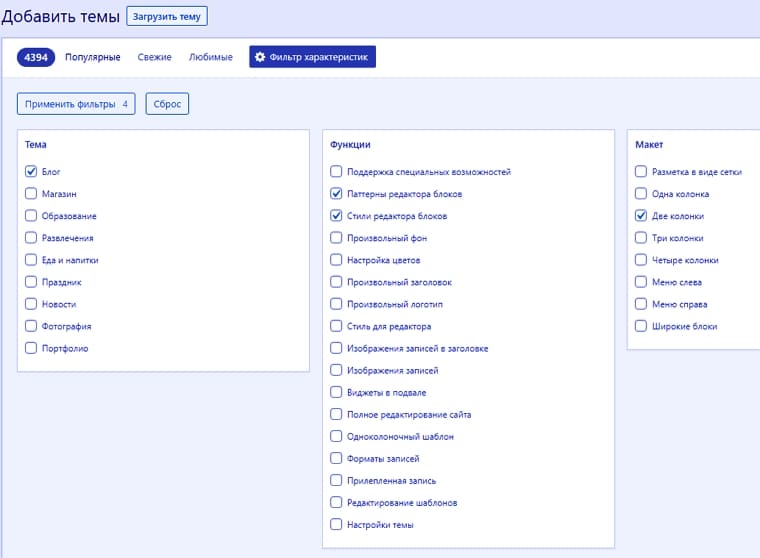Viewport: 760px width, 558px height.
Task: Select the Портфолио subject checkbox
Action: click(31, 348)
